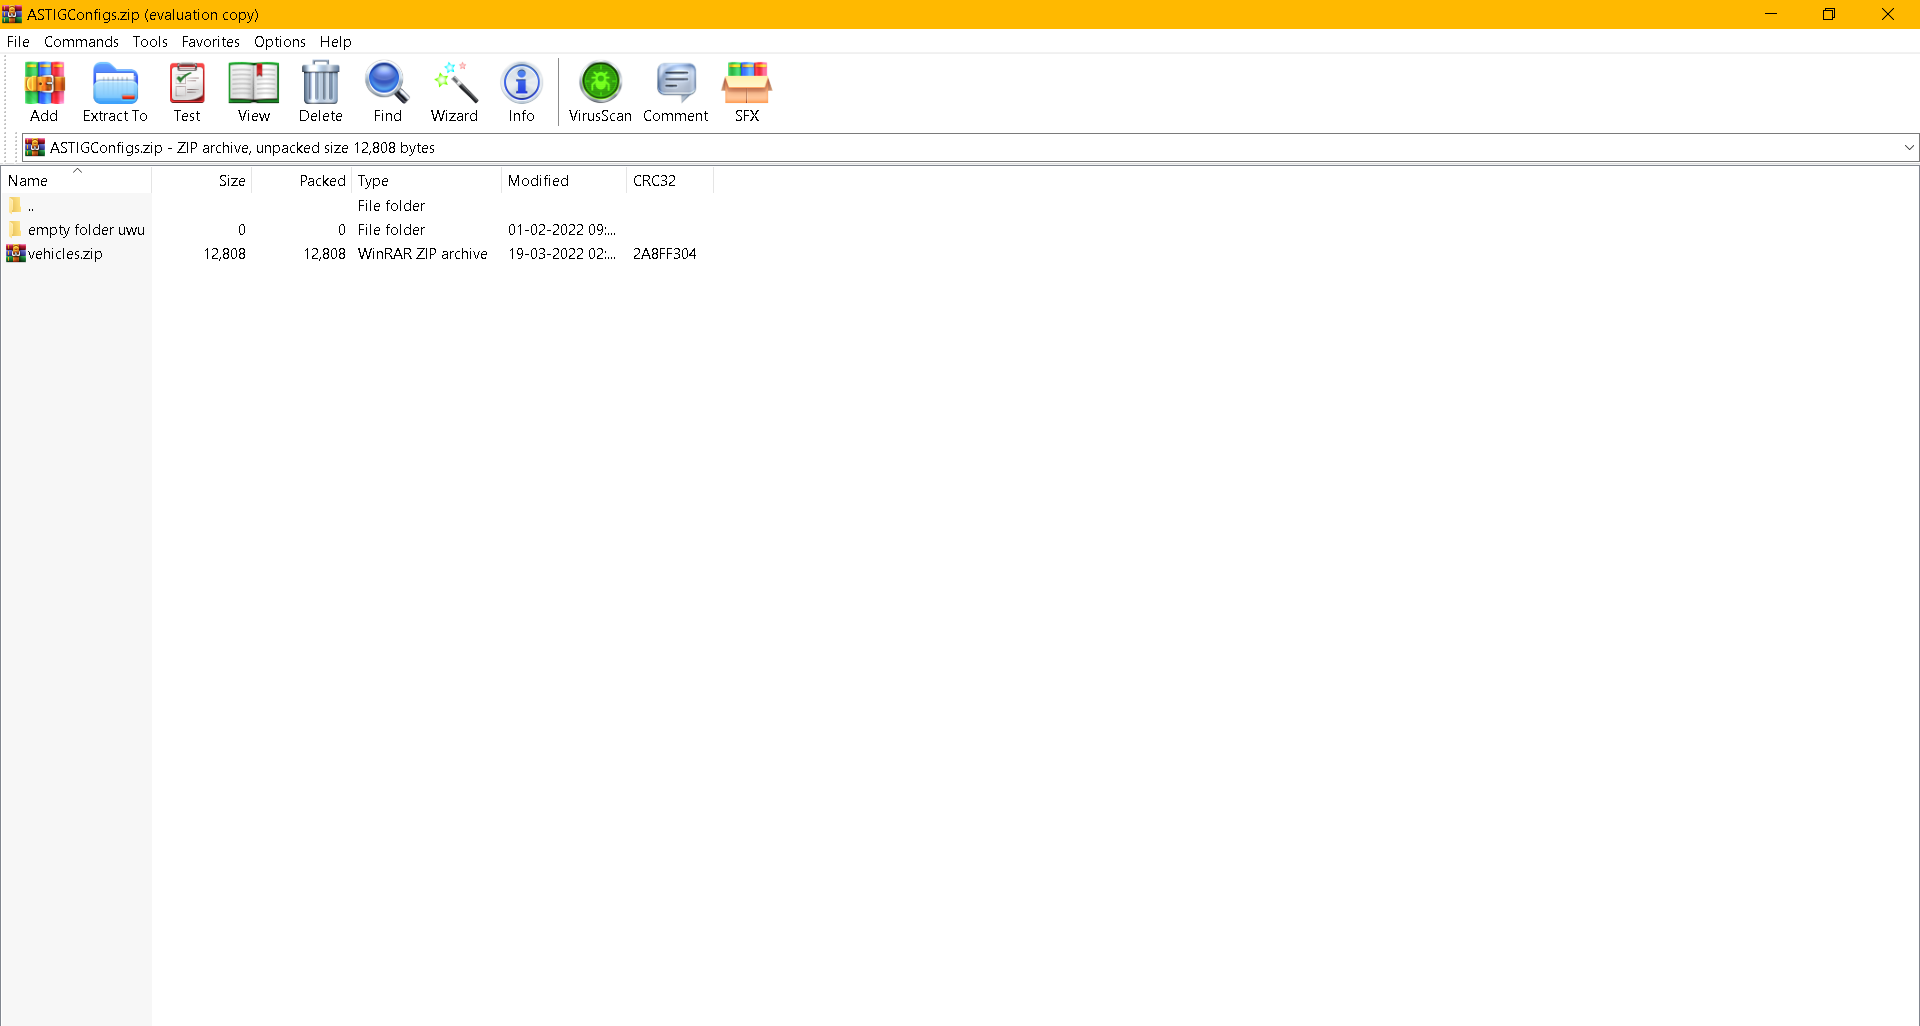
Task: Start VirusScan on the archive
Action: pyautogui.click(x=600, y=92)
